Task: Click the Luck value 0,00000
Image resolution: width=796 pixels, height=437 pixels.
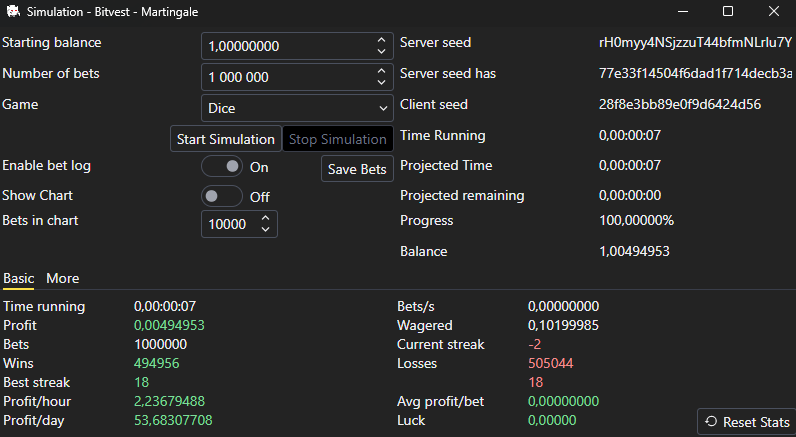Action: [552, 420]
